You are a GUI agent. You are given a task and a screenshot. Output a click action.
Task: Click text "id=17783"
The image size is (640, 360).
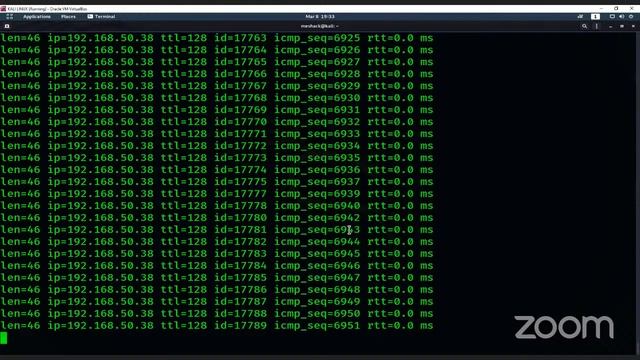click(x=240, y=254)
